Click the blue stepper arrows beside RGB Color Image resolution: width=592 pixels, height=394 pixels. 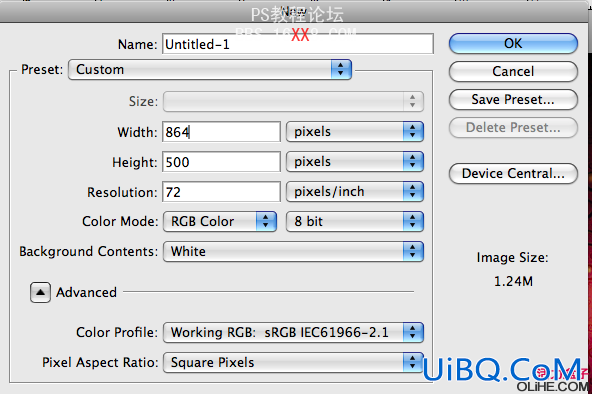coord(266,222)
